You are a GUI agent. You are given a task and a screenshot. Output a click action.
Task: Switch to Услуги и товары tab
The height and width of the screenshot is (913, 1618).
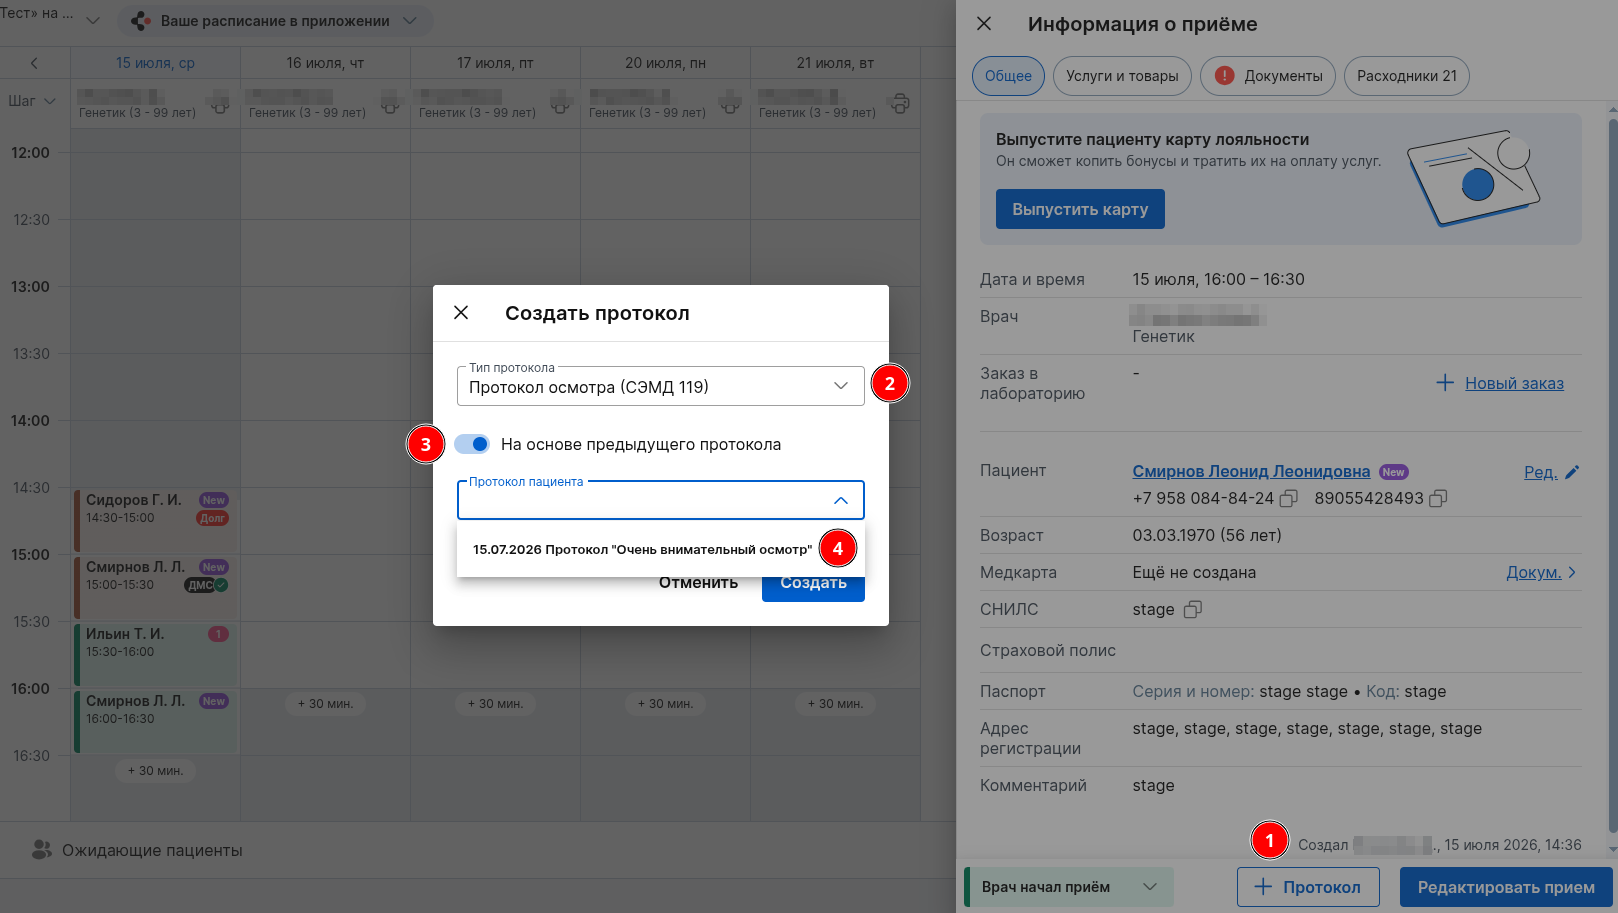click(1122, 76)
